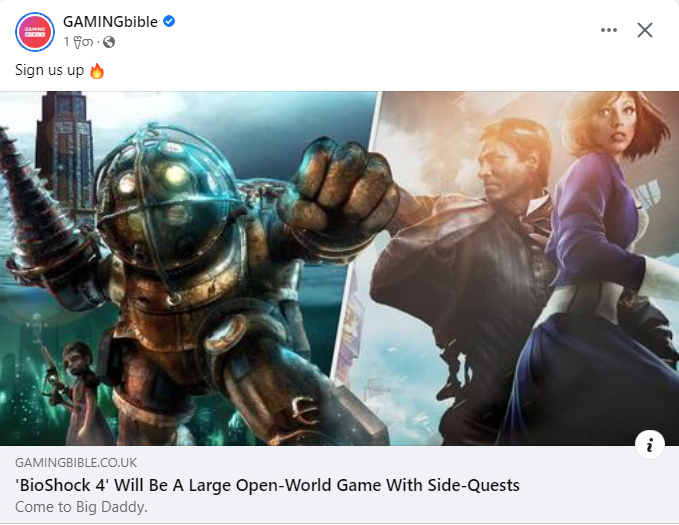The width and height of the screenshot is (679, 525).
Task: Open the three-dot post options menu
Action: point(608,30)
